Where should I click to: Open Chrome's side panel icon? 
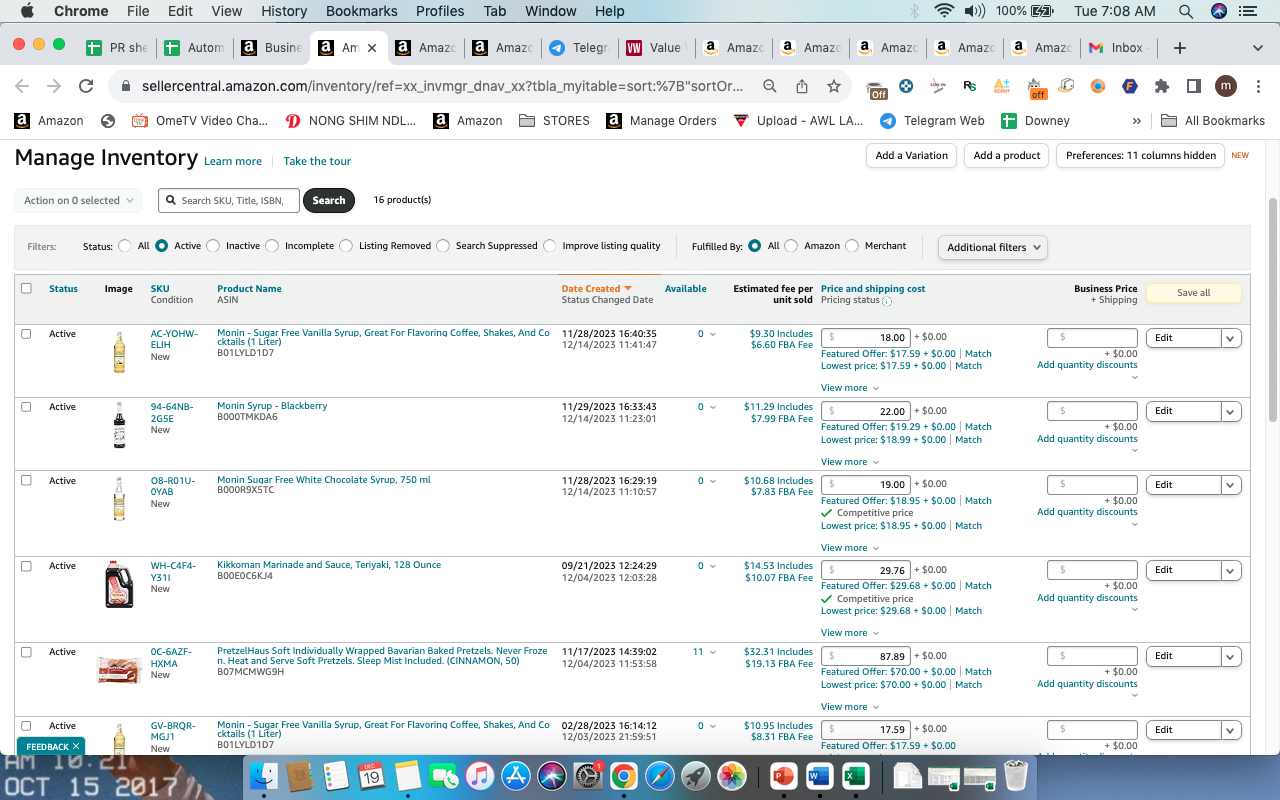(x=1193, y=86)
